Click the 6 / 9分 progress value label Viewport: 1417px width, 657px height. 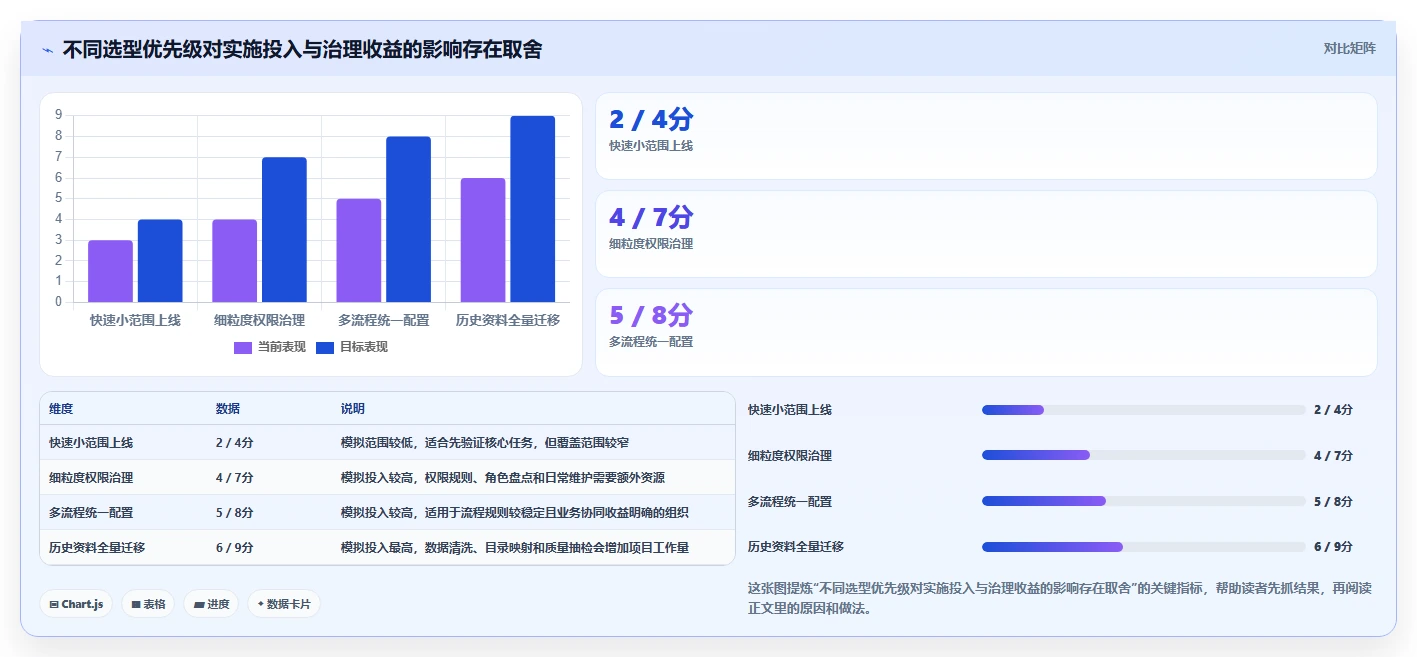point(1333,547)
